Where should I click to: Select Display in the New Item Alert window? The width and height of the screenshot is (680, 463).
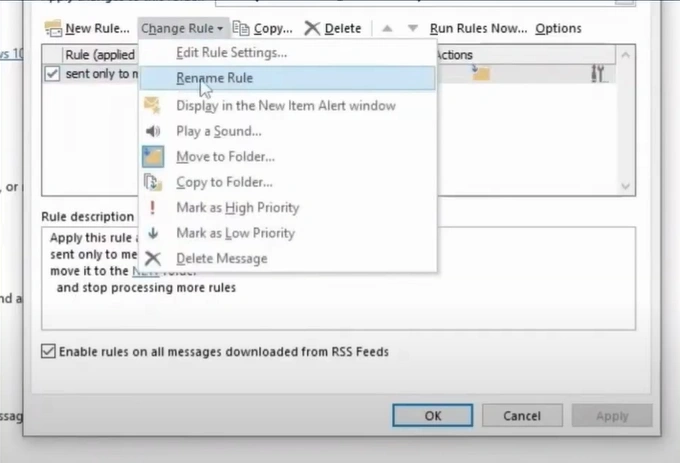point(286,106)
